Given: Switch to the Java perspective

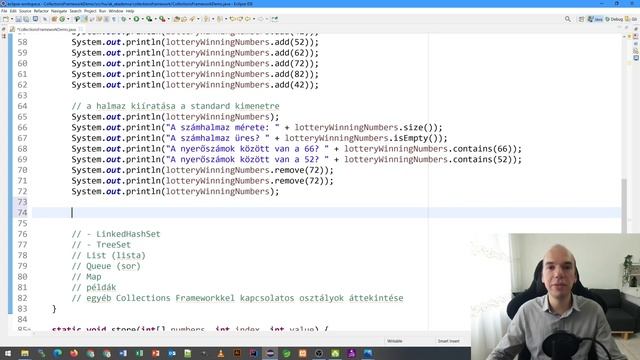Looking at the screenshot, I should (x=596, y=19).
